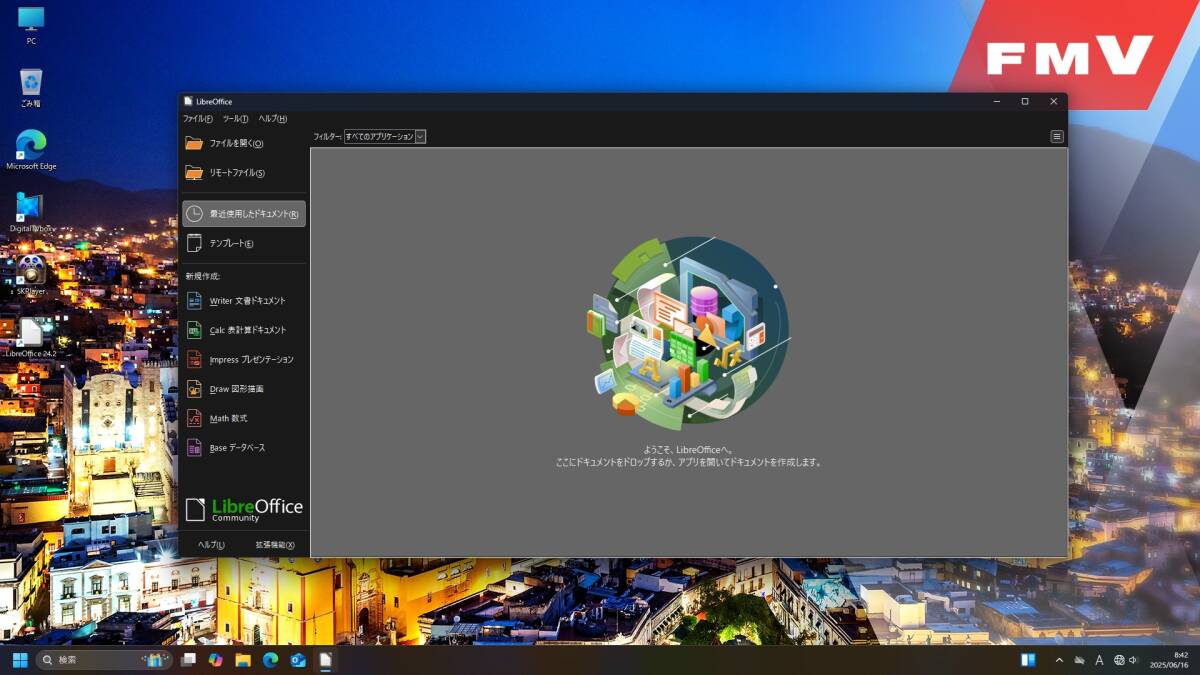Create a new Writer 文書ドキュメント
Viewport: 1200px width, 675px height.
click(243, 301)
